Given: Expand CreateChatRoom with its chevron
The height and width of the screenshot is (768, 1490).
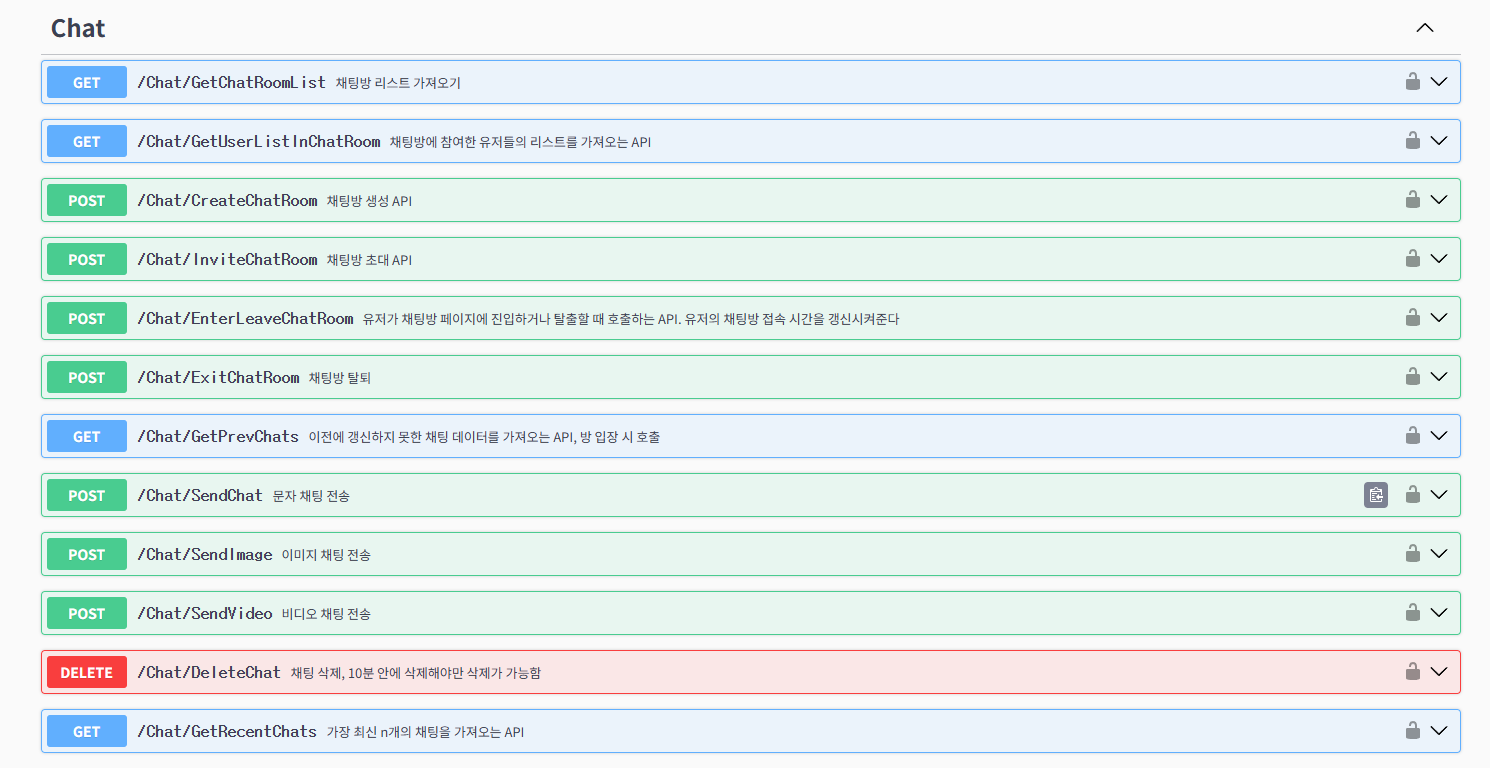Looking at the screenshot, I should pos(1439,199).
